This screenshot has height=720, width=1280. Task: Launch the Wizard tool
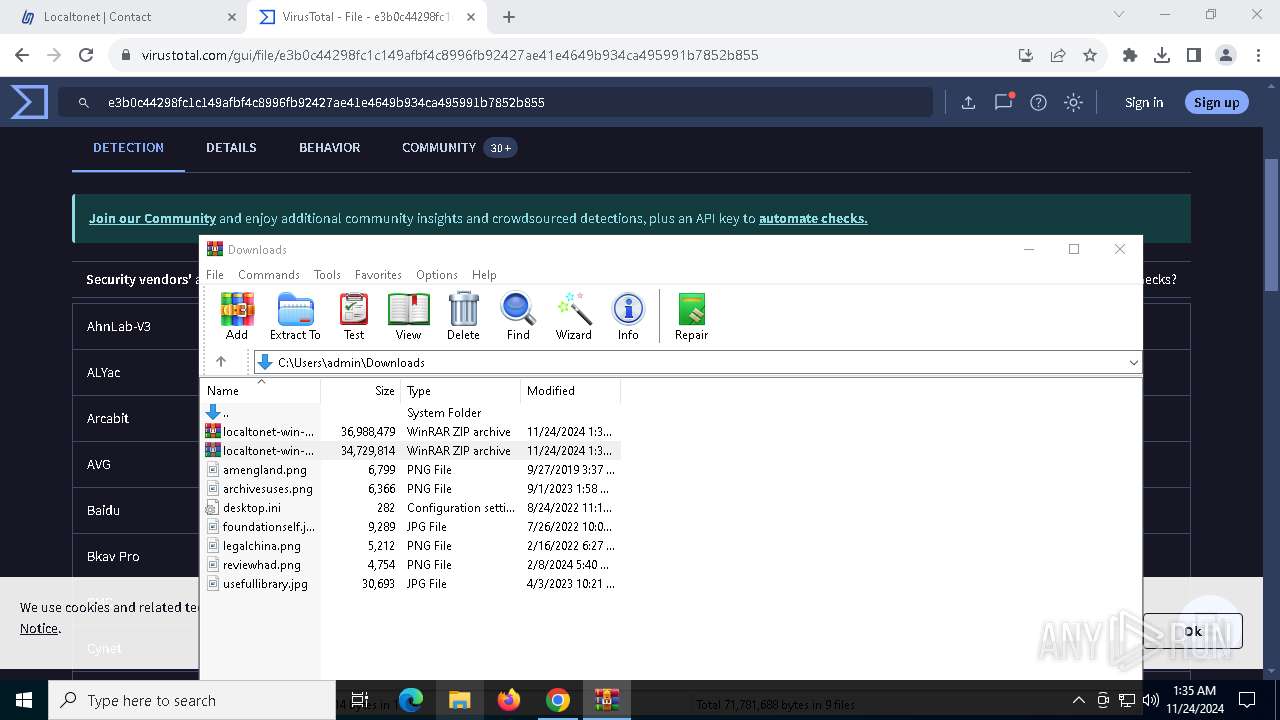tap(574, 316)
